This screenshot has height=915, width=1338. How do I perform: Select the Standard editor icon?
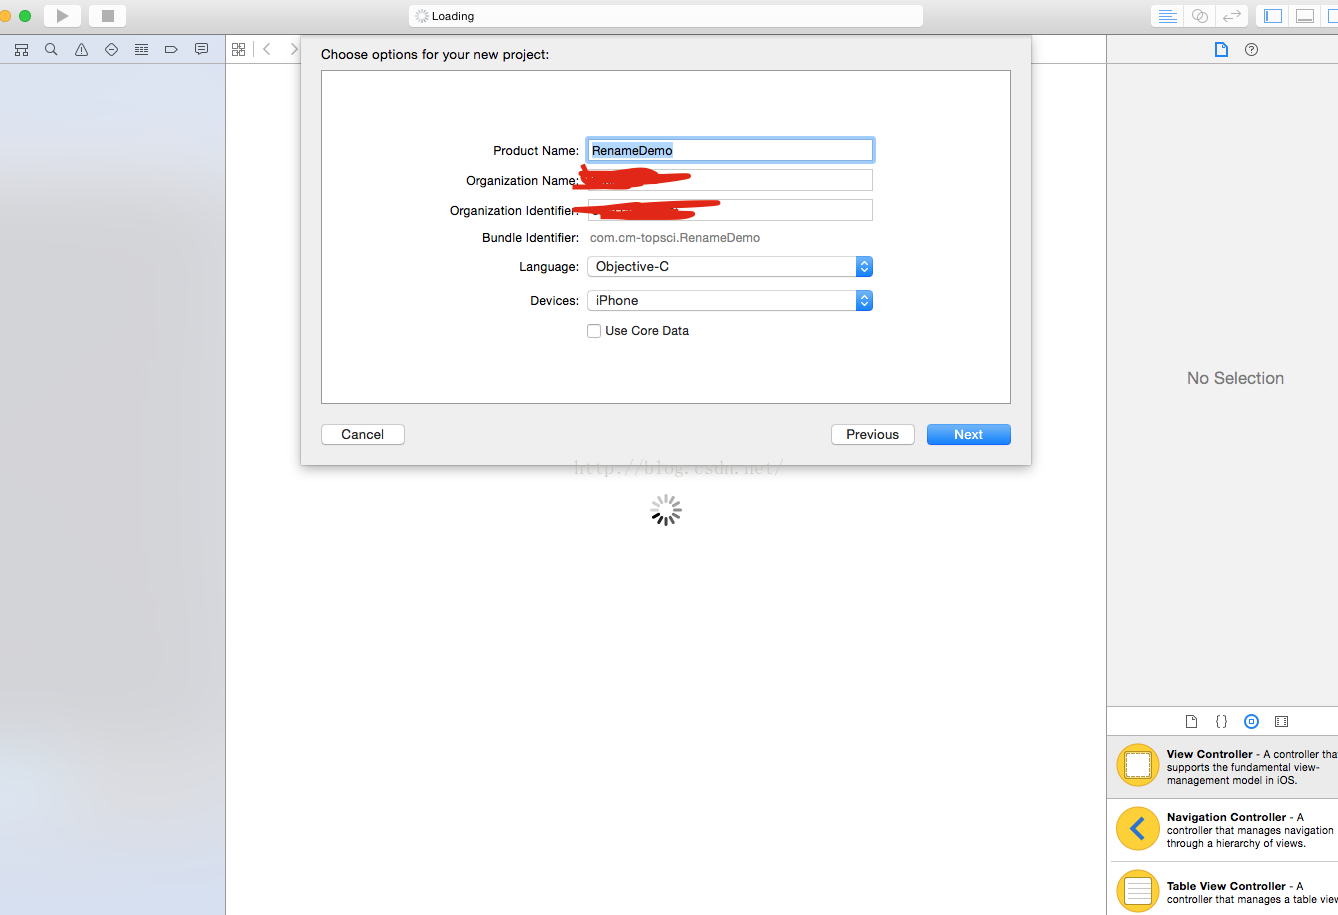[1167, 16]
